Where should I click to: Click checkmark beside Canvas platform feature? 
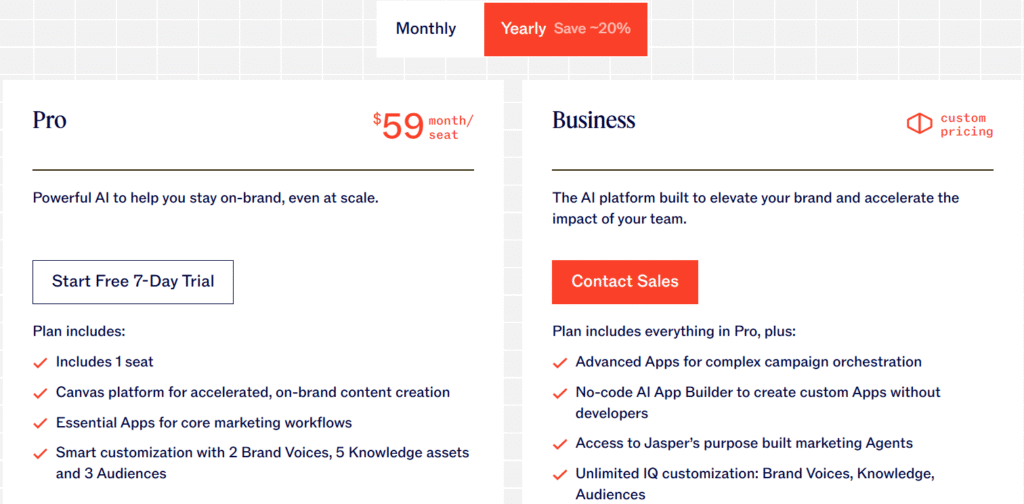click(x=41, y=393)
